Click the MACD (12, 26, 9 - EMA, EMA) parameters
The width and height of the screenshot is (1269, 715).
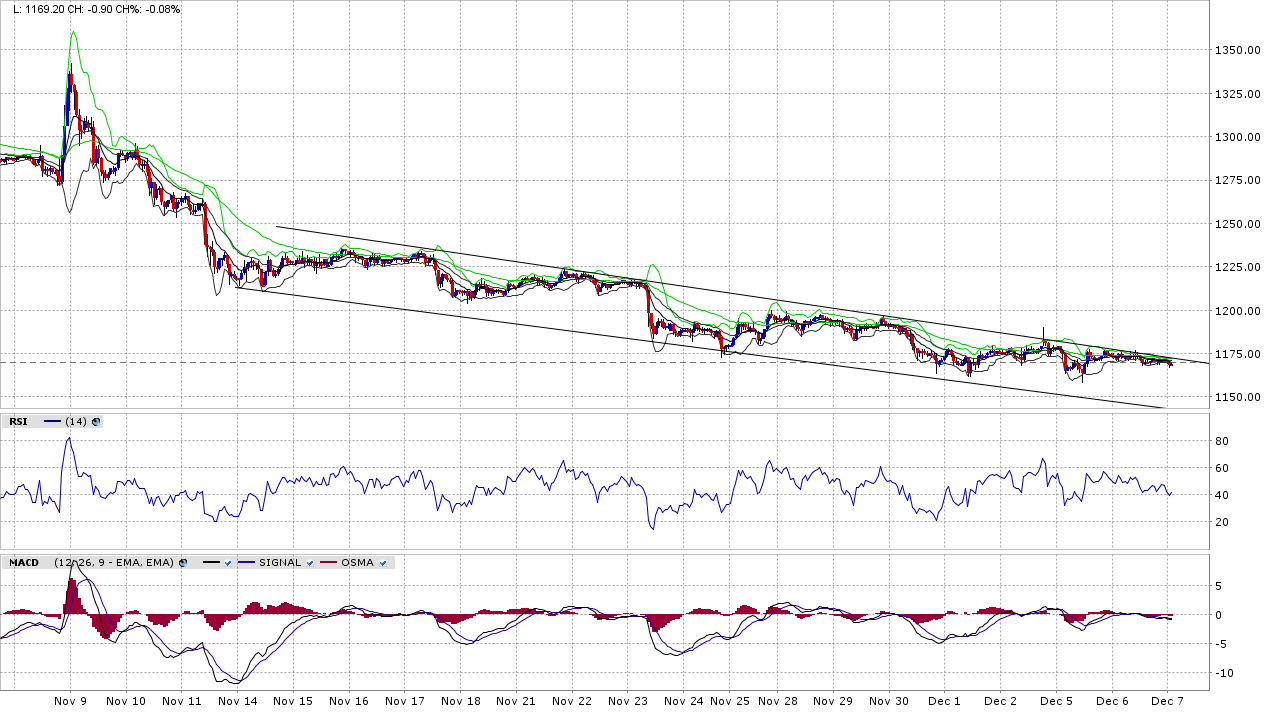coord(114,563)
